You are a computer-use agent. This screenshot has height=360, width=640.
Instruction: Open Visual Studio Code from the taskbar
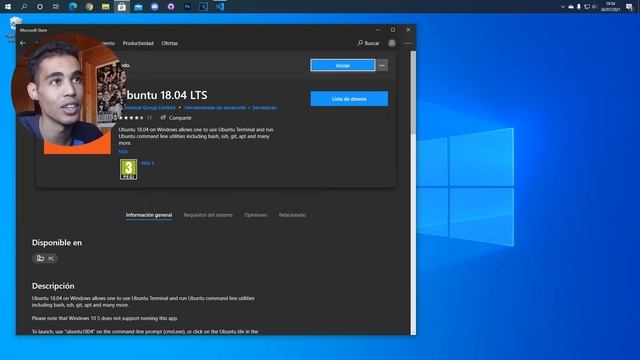tap(220, 7)
